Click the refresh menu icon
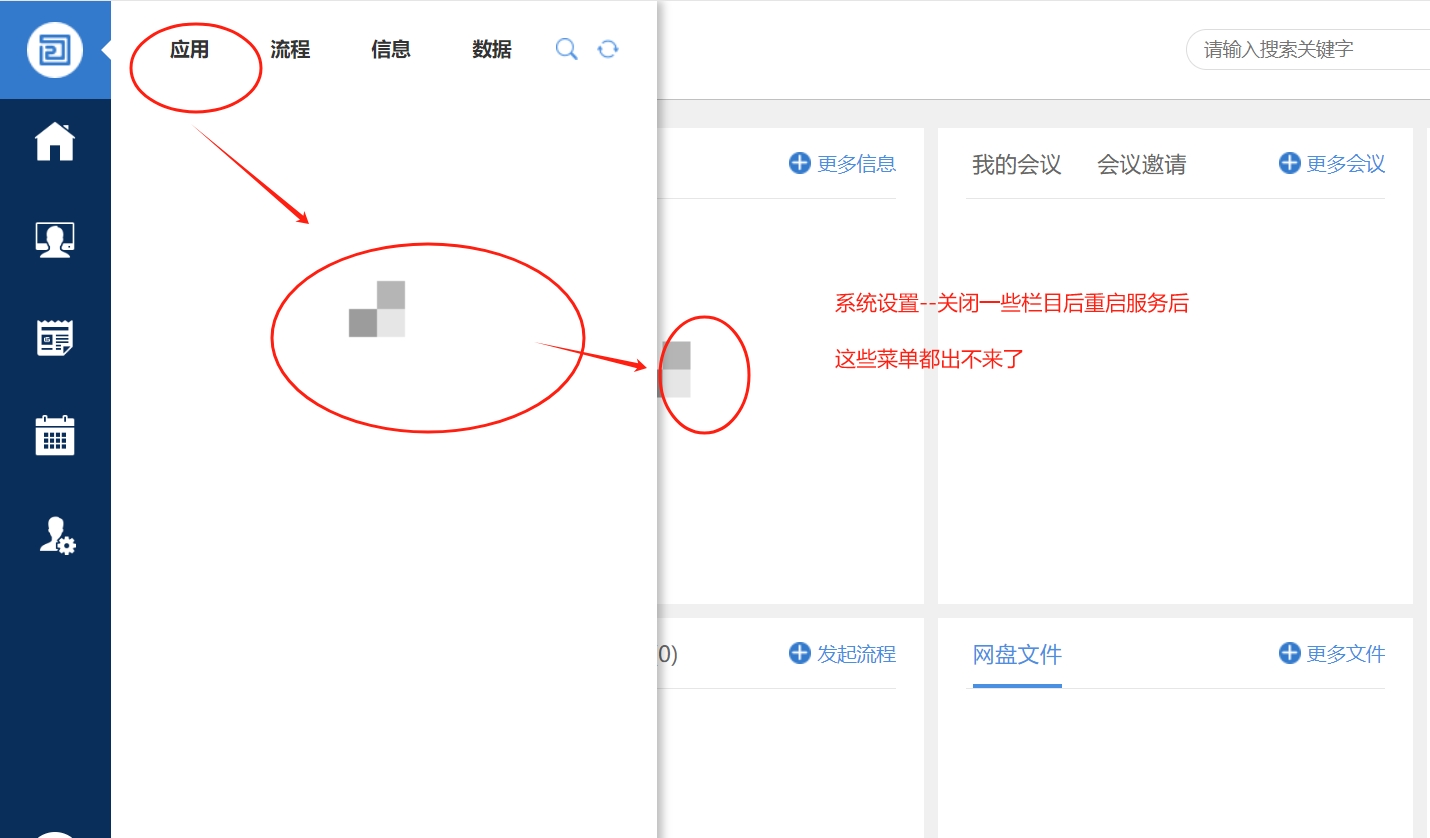This screenshot has height=838, width=1430. [608, 49]
